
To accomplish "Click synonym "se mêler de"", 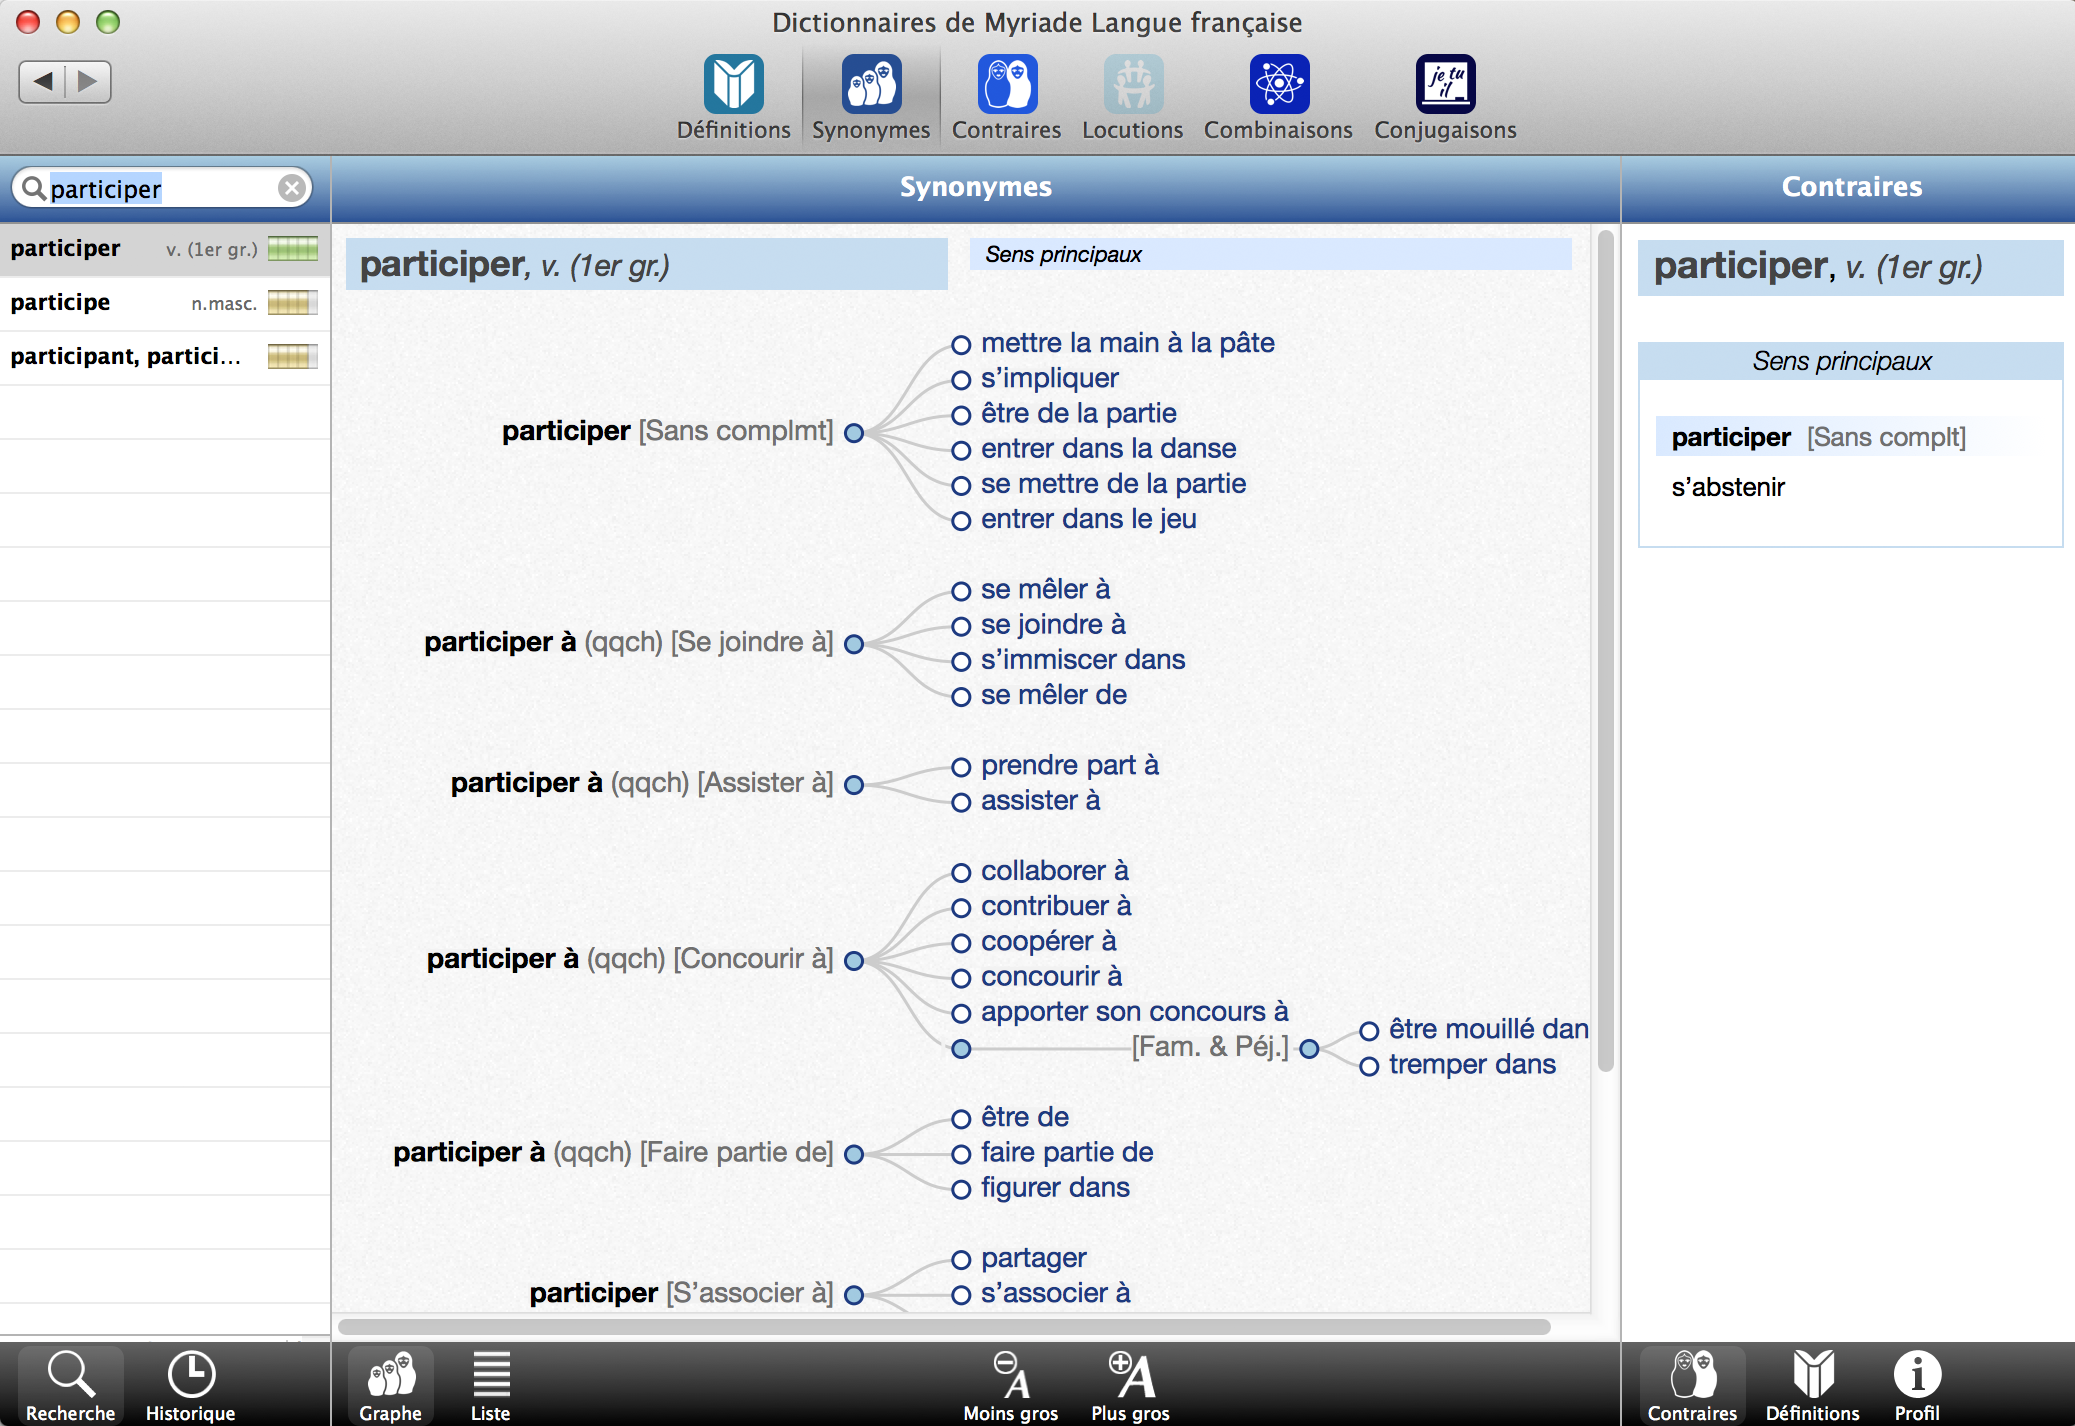I will click(1054, 695).
